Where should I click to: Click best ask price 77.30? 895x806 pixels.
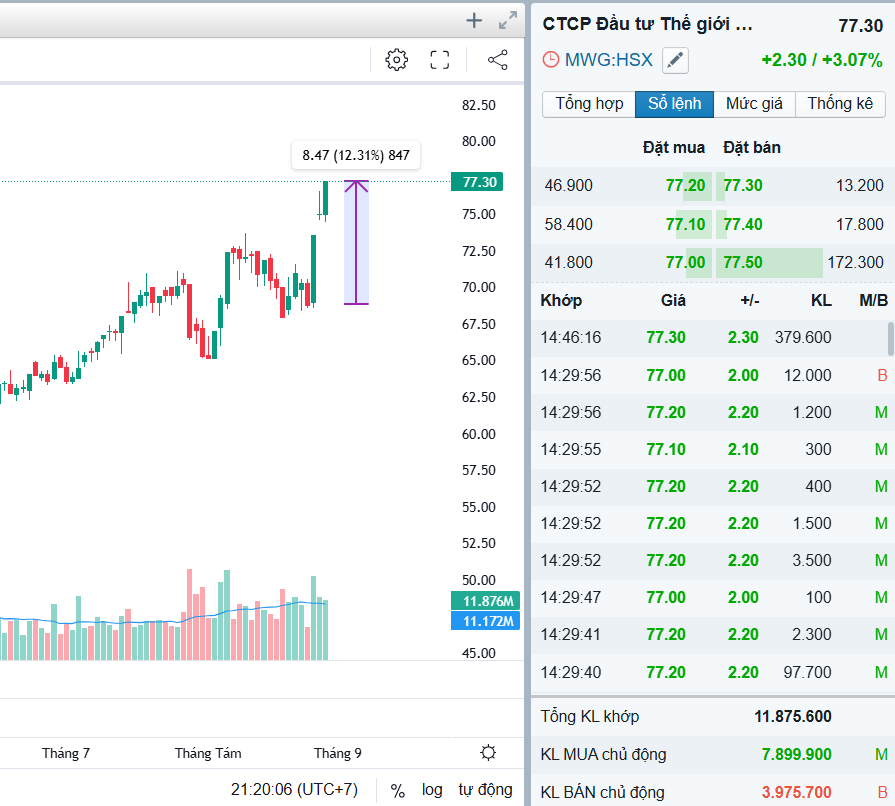pyautogui.click(x=743, y=185)
